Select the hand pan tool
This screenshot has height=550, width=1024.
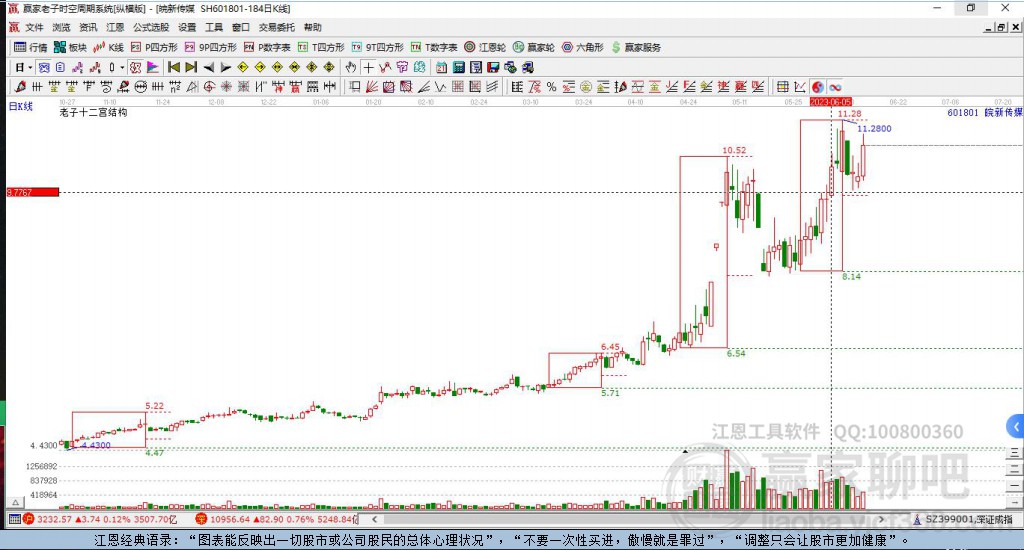tap(351, 67)
